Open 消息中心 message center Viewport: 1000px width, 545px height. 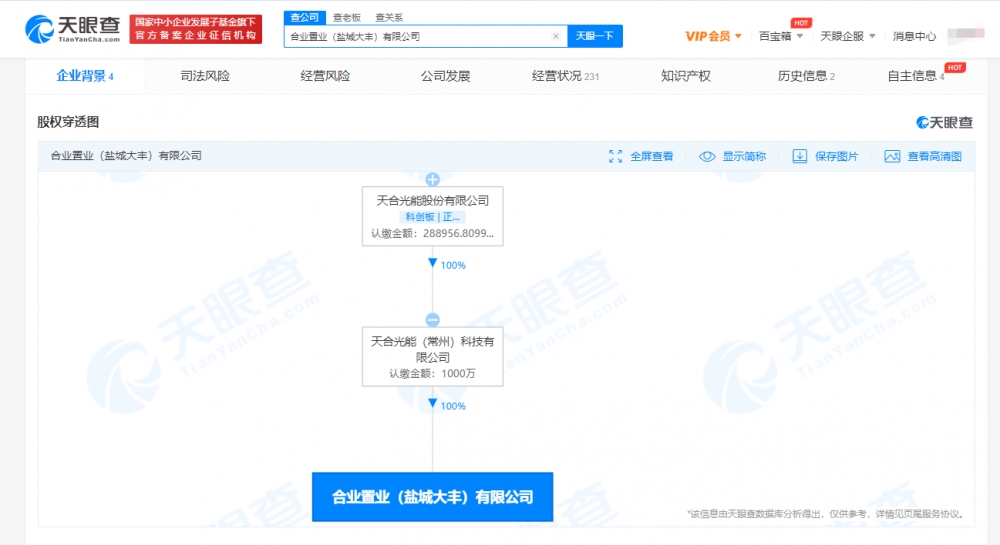914,36
